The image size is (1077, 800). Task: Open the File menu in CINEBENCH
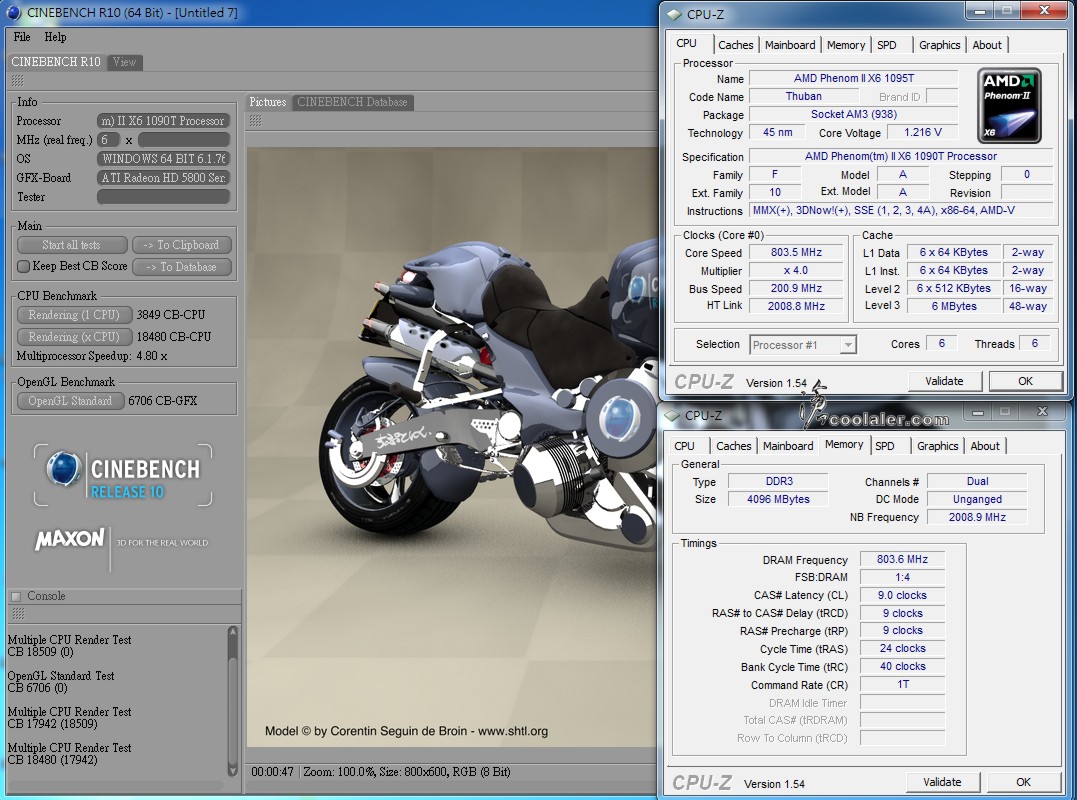point(22,37)
